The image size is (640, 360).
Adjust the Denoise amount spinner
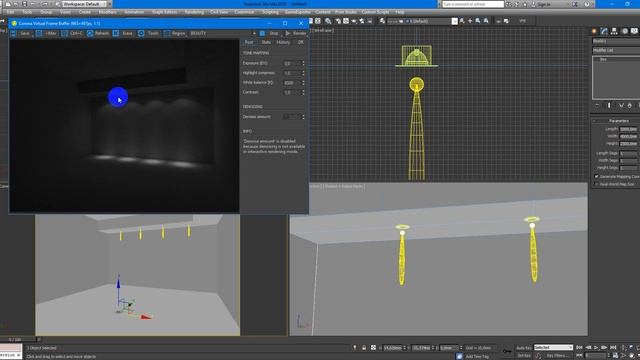click(x=303, y=117)
